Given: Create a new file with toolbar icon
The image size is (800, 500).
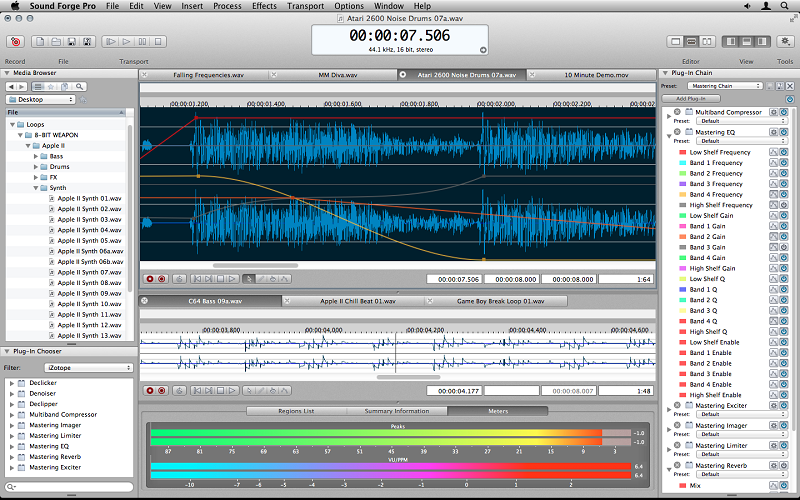Looking at the screenshot, I should coord(40,41).
